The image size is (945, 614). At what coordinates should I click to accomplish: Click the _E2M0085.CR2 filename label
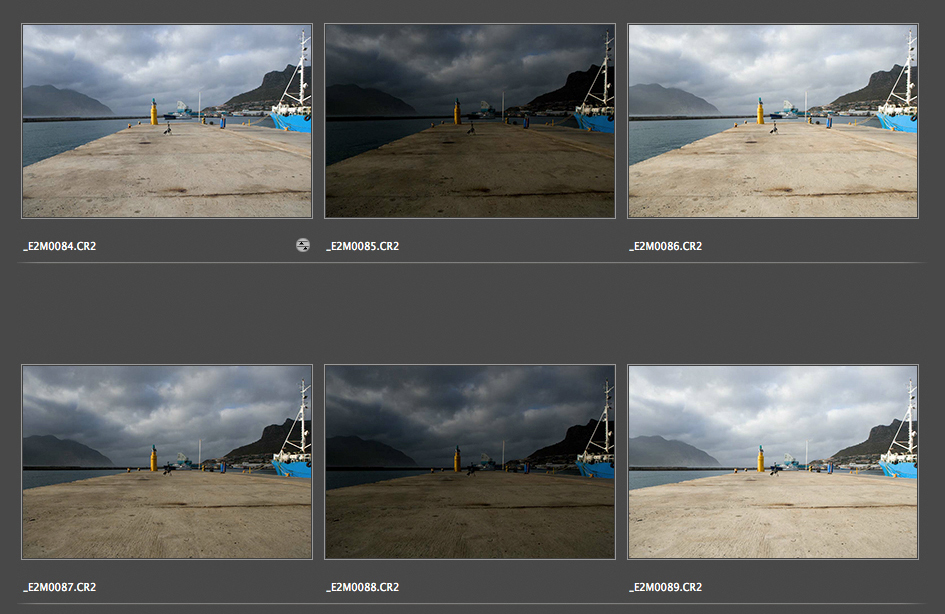[363, 246]
